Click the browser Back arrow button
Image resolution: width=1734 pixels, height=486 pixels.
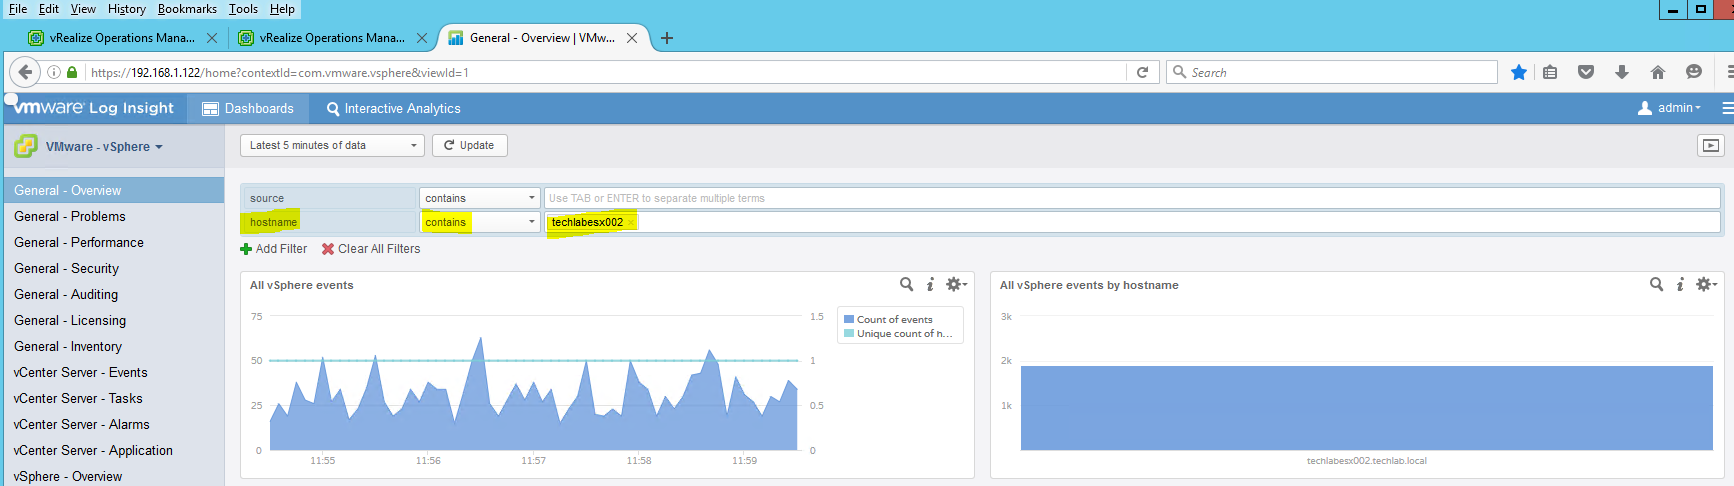(25, 72)
